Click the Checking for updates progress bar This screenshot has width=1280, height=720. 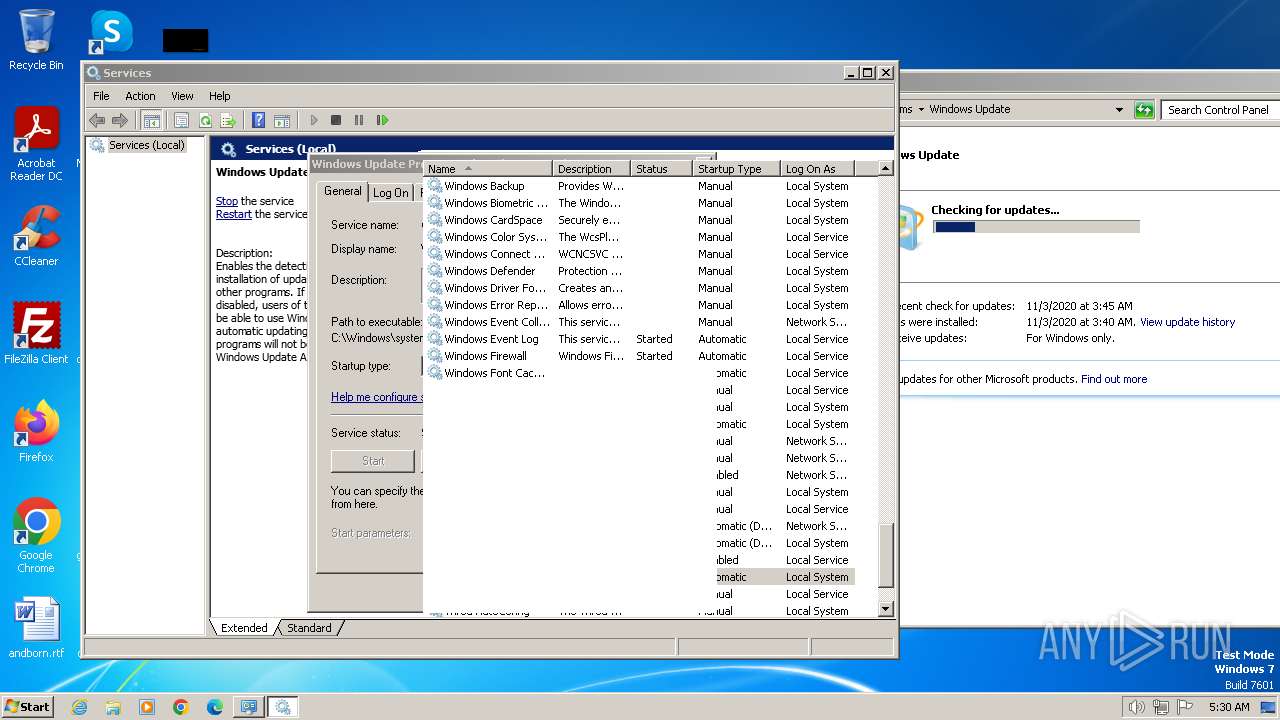[1036, 227]
